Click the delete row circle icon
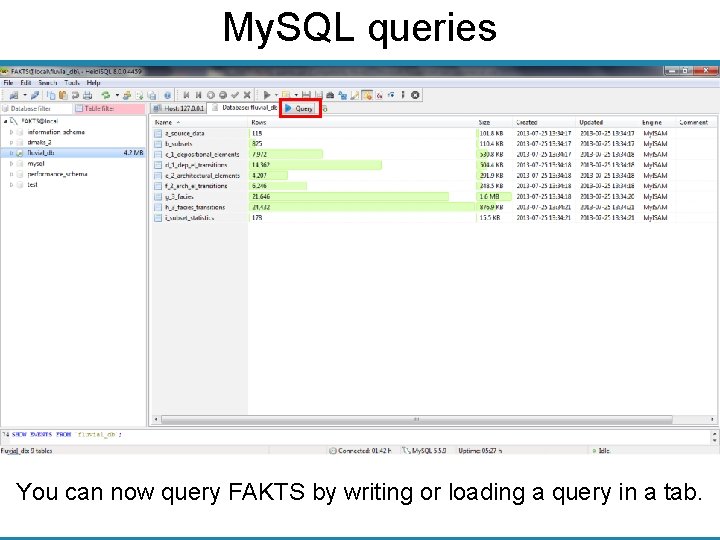The height and width of the screenshot is (540, 720). tap(223, 95)
